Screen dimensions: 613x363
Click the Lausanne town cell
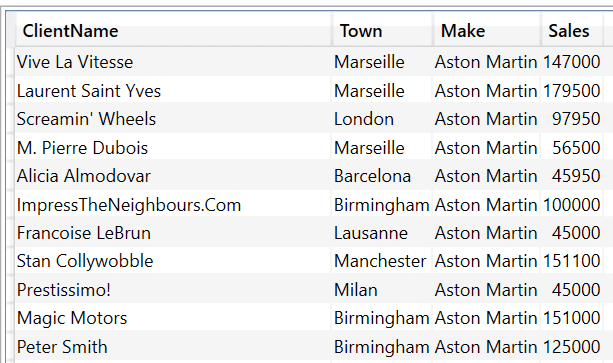coord(382,233)
